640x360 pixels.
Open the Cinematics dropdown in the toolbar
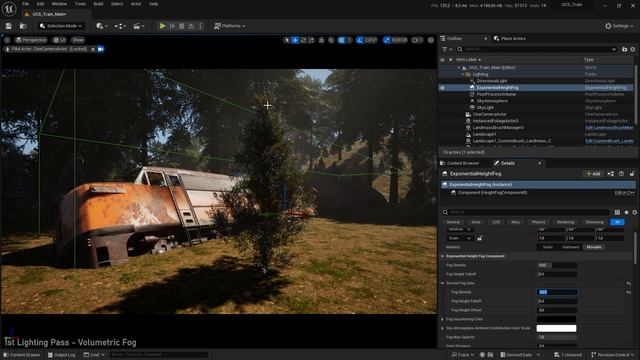pos(139,26)
